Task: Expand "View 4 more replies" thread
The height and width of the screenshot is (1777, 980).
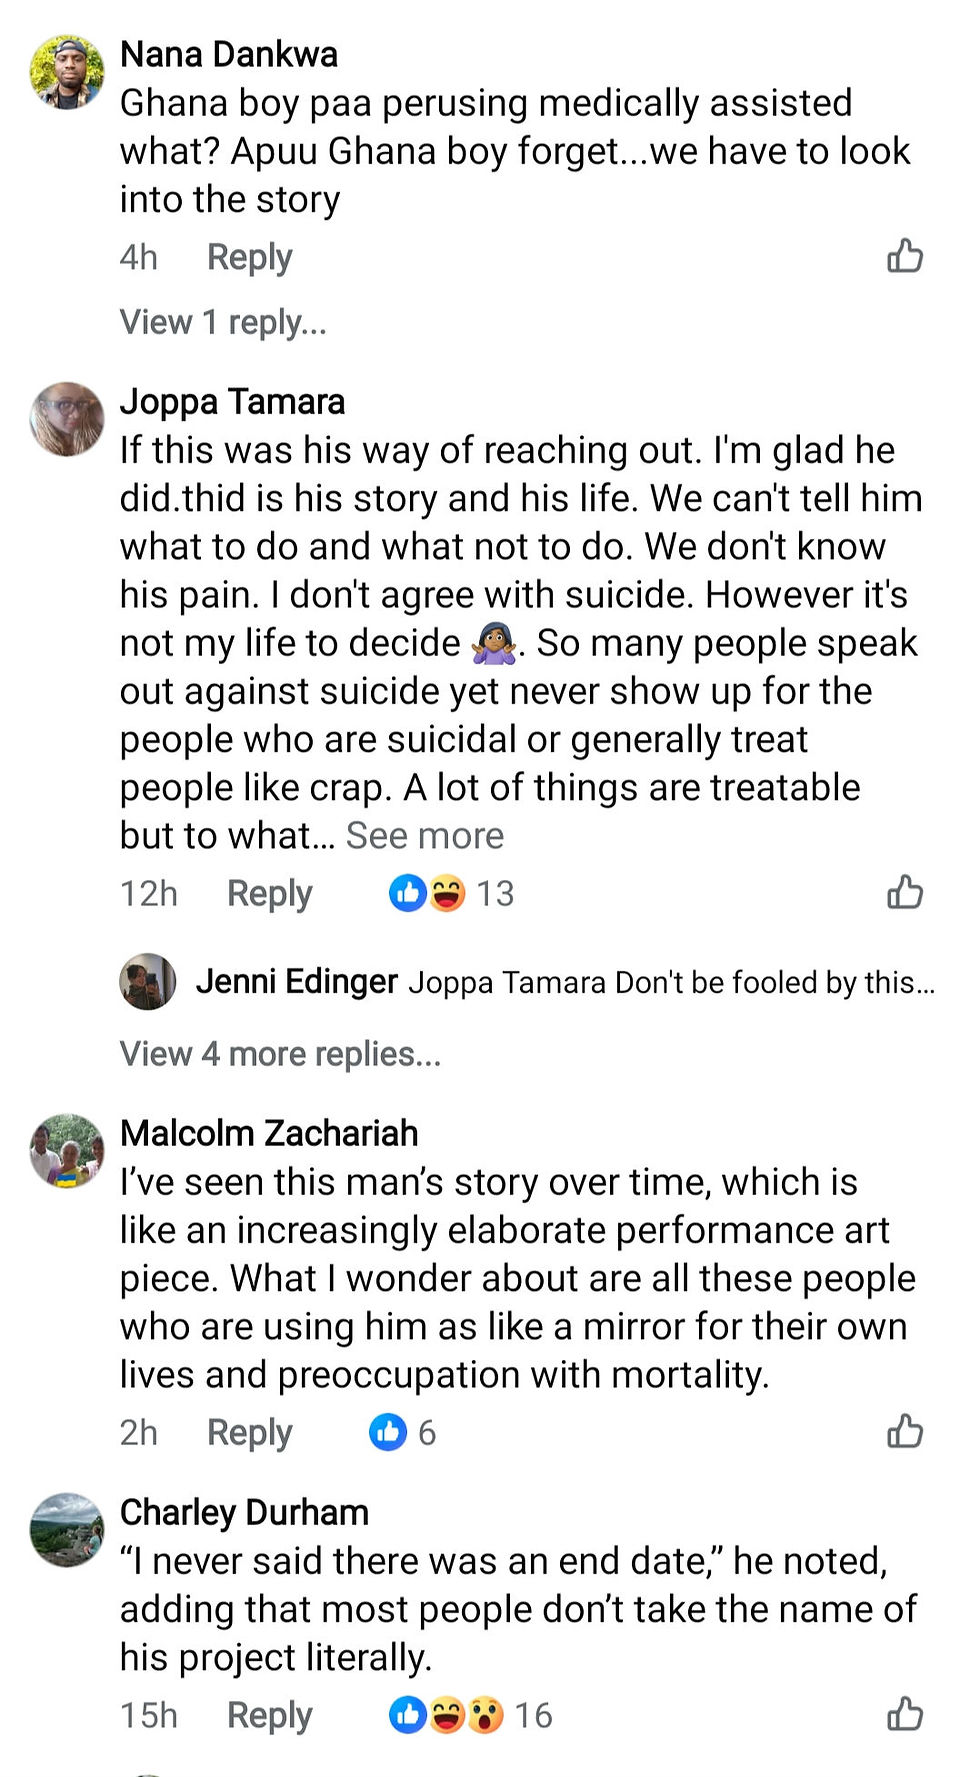Action: point(280,1054)
